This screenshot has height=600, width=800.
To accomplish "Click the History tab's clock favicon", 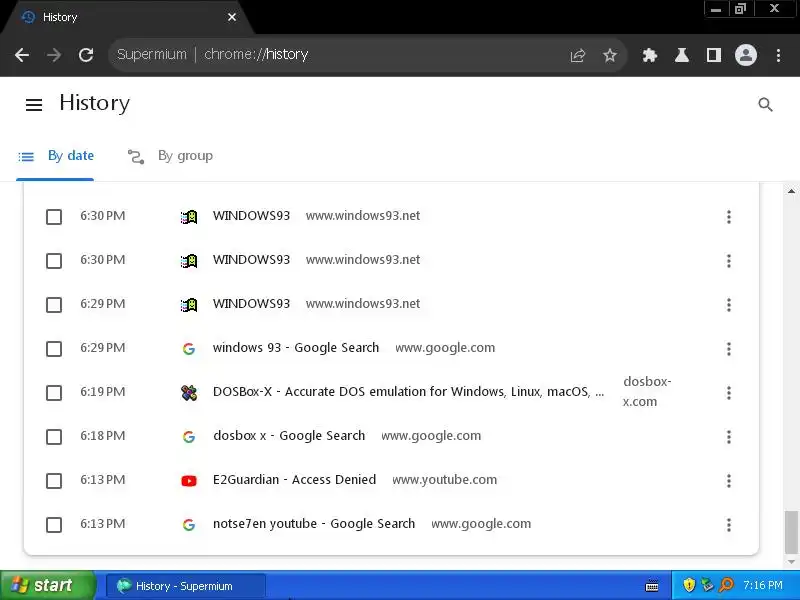I will [28, 17].
